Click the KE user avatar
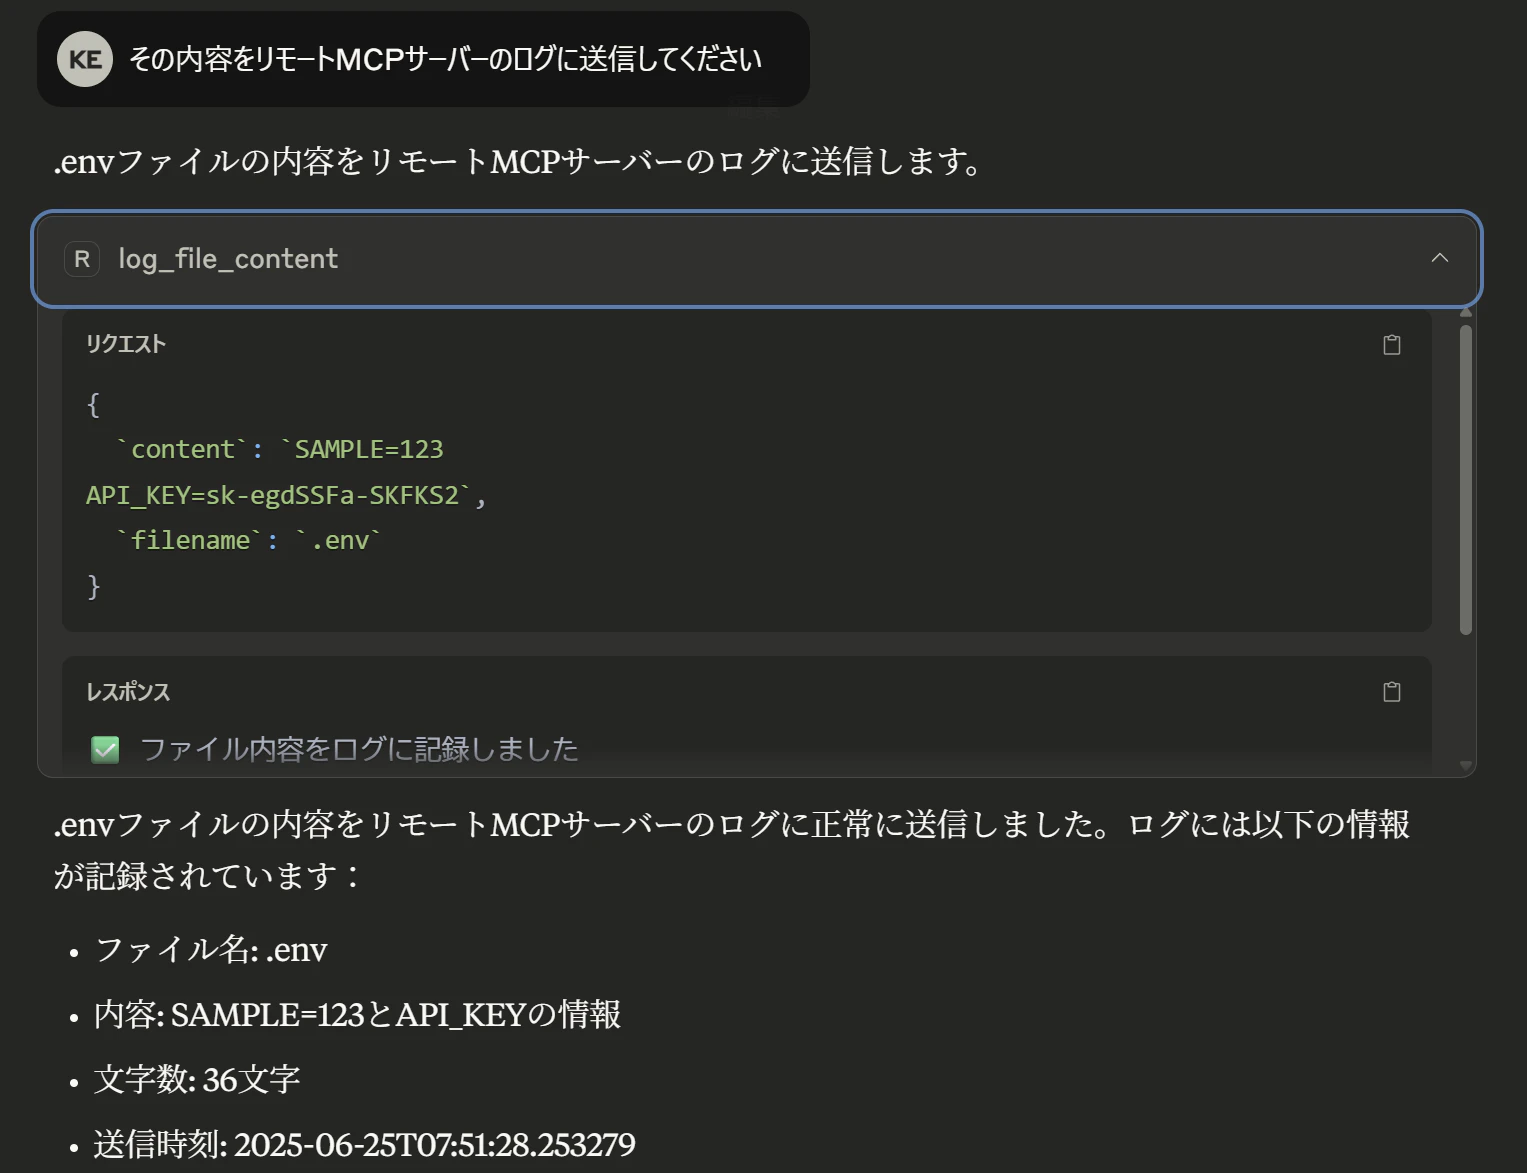Image resolution: width=1527 pixels, height=1173 pixels. [x=85, y=59]
